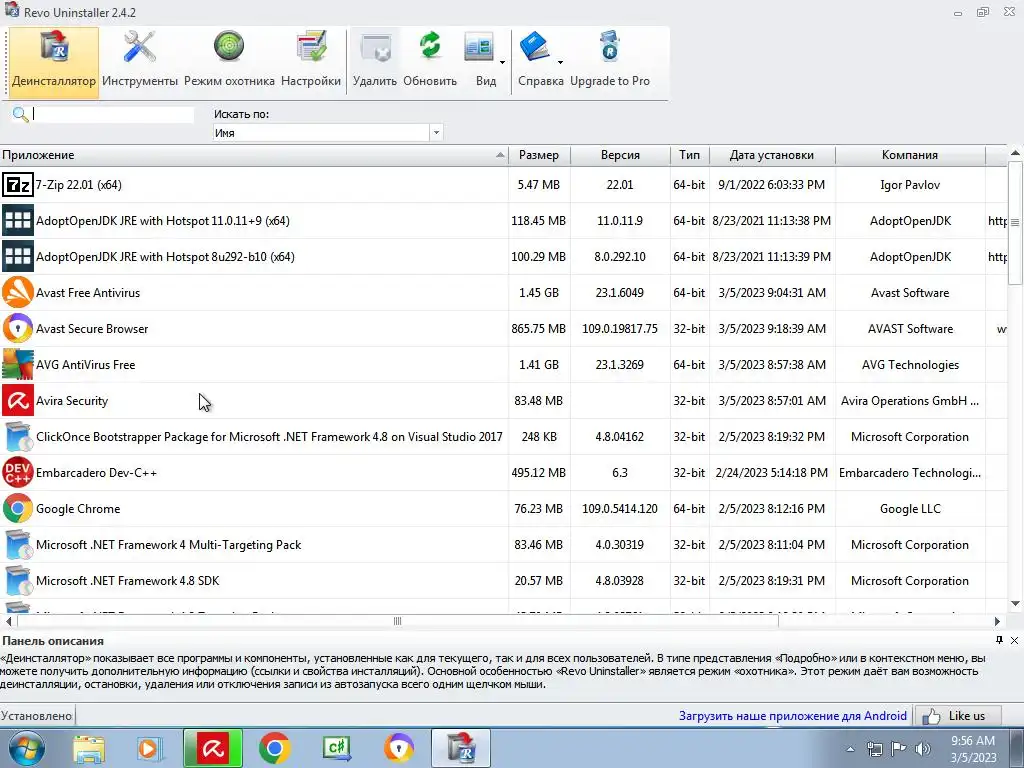Open the Windows Start button

tap(26, 748)
